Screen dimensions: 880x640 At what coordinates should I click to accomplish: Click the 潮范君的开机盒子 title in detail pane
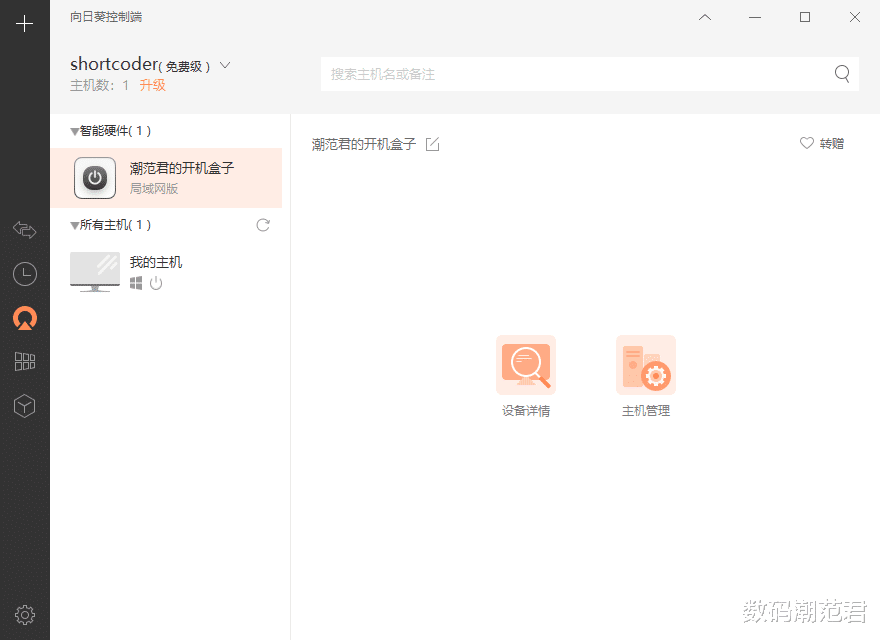tap(364, 144)
